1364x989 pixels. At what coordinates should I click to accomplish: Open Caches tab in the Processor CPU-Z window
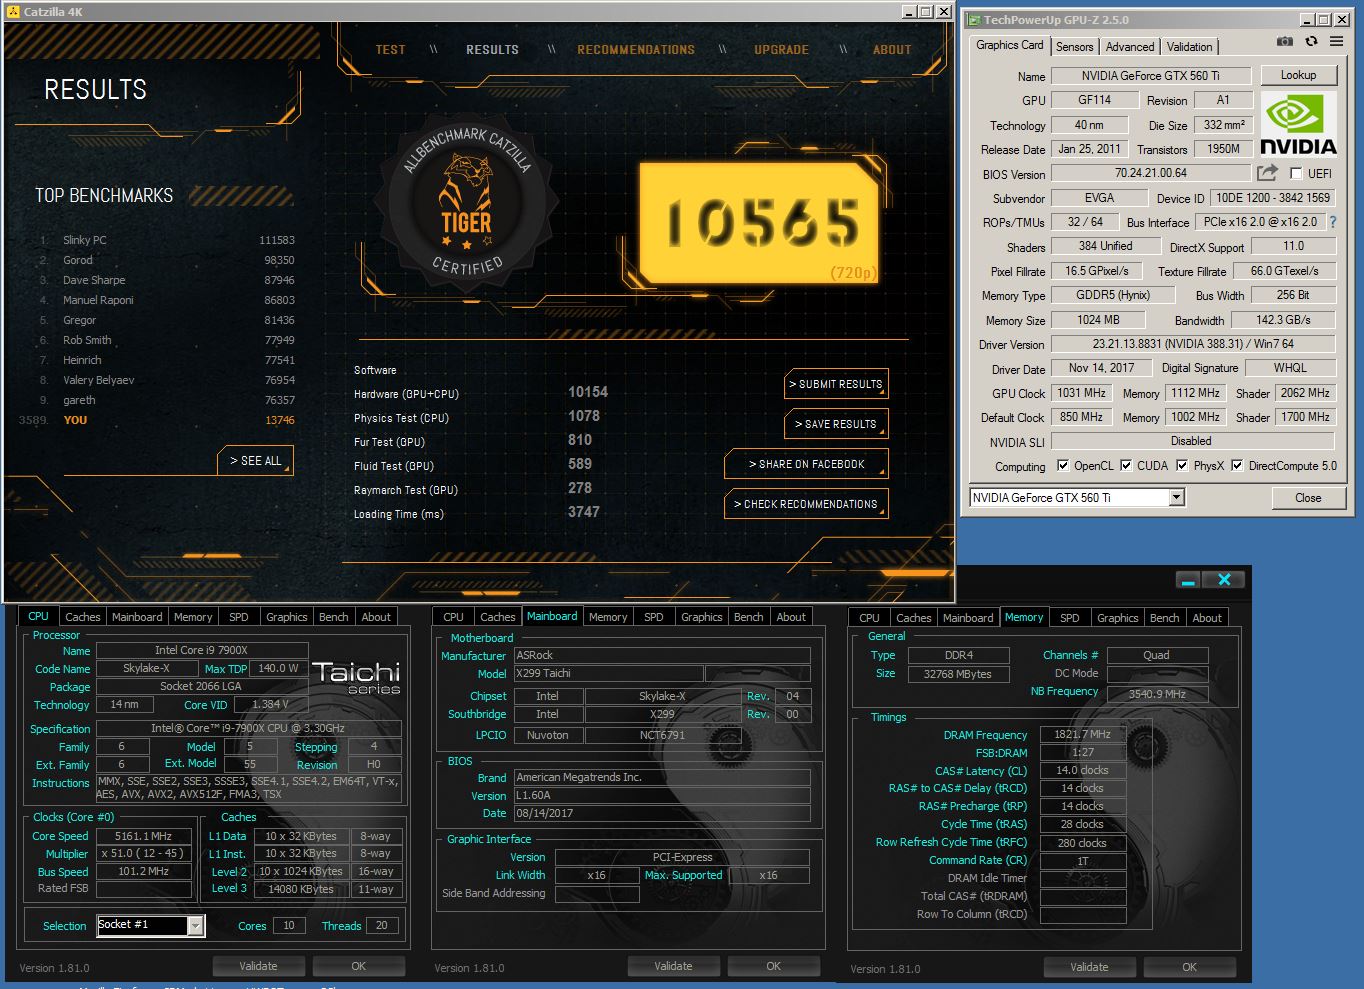83,617
